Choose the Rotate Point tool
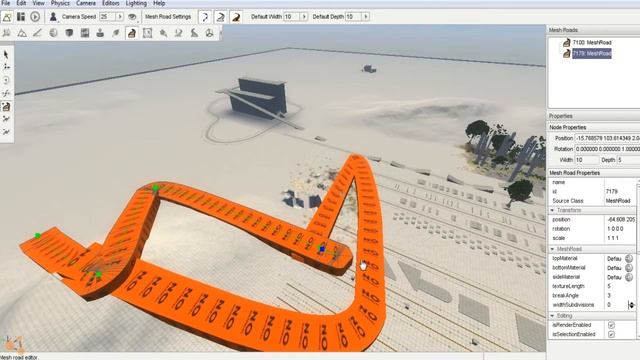 (6, 80)
